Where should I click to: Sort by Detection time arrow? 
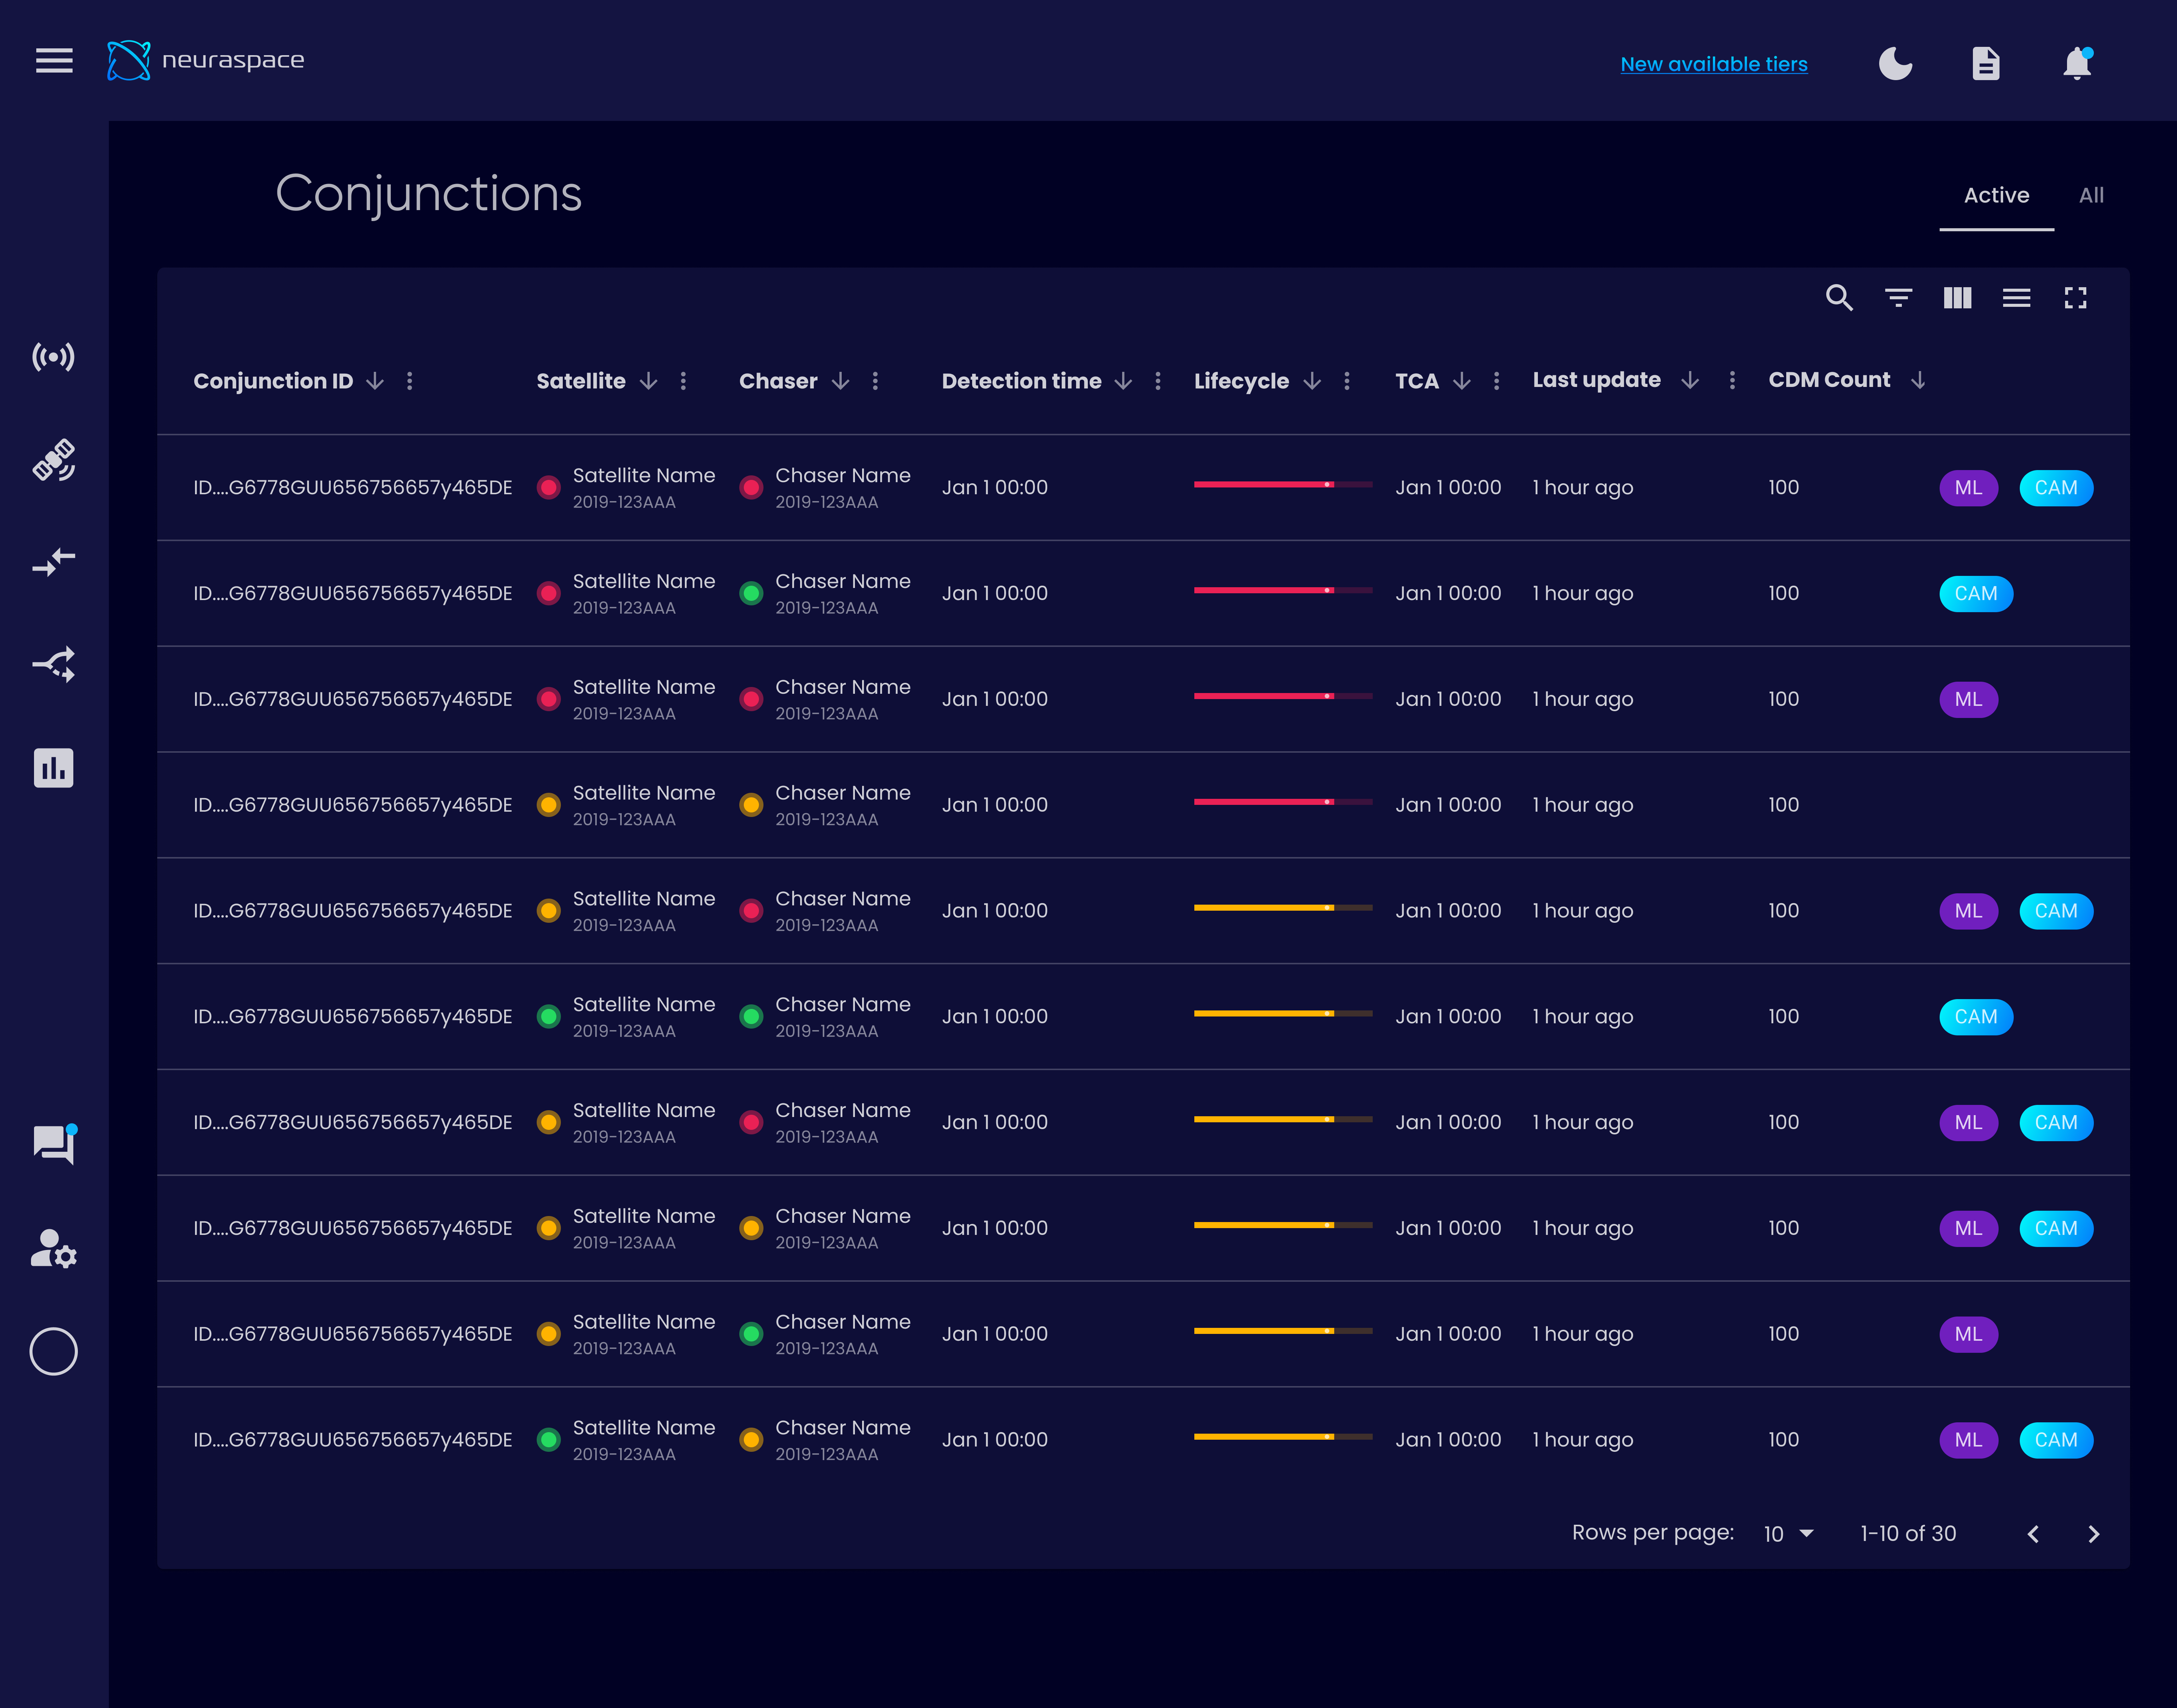coord(1123,381)
